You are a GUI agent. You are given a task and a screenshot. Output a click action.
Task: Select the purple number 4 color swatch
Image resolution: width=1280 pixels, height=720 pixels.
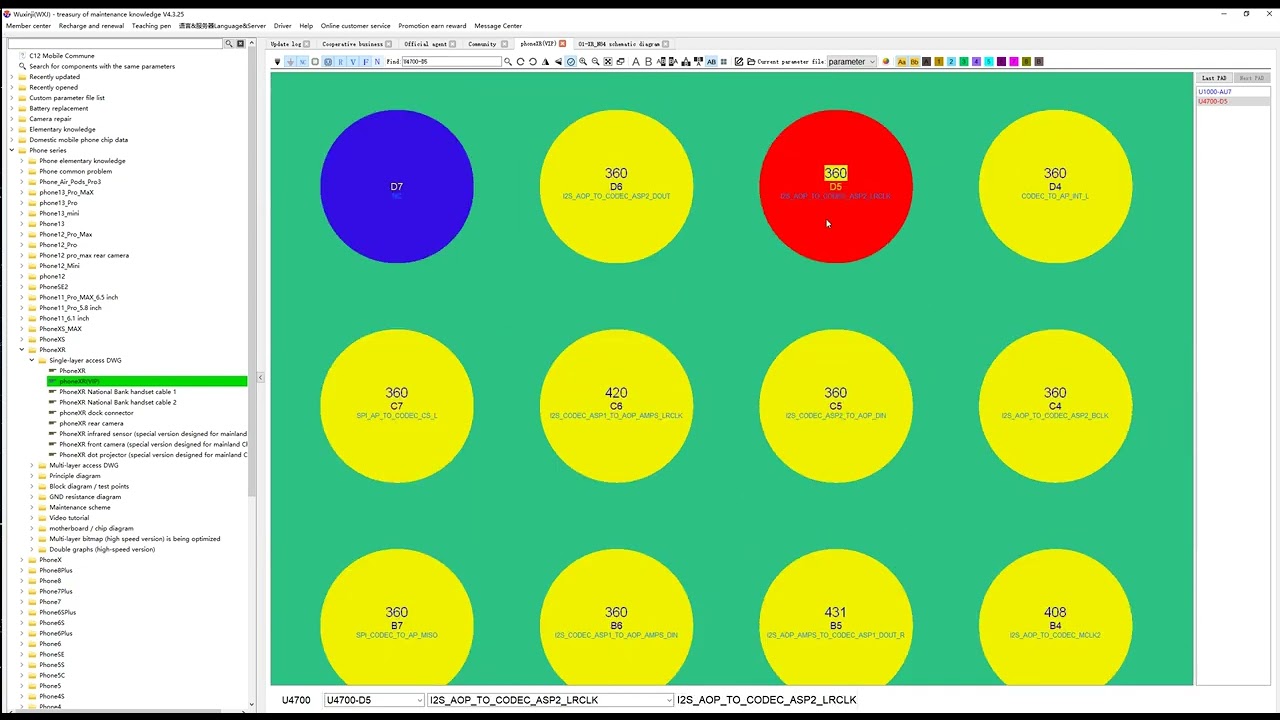977,61
